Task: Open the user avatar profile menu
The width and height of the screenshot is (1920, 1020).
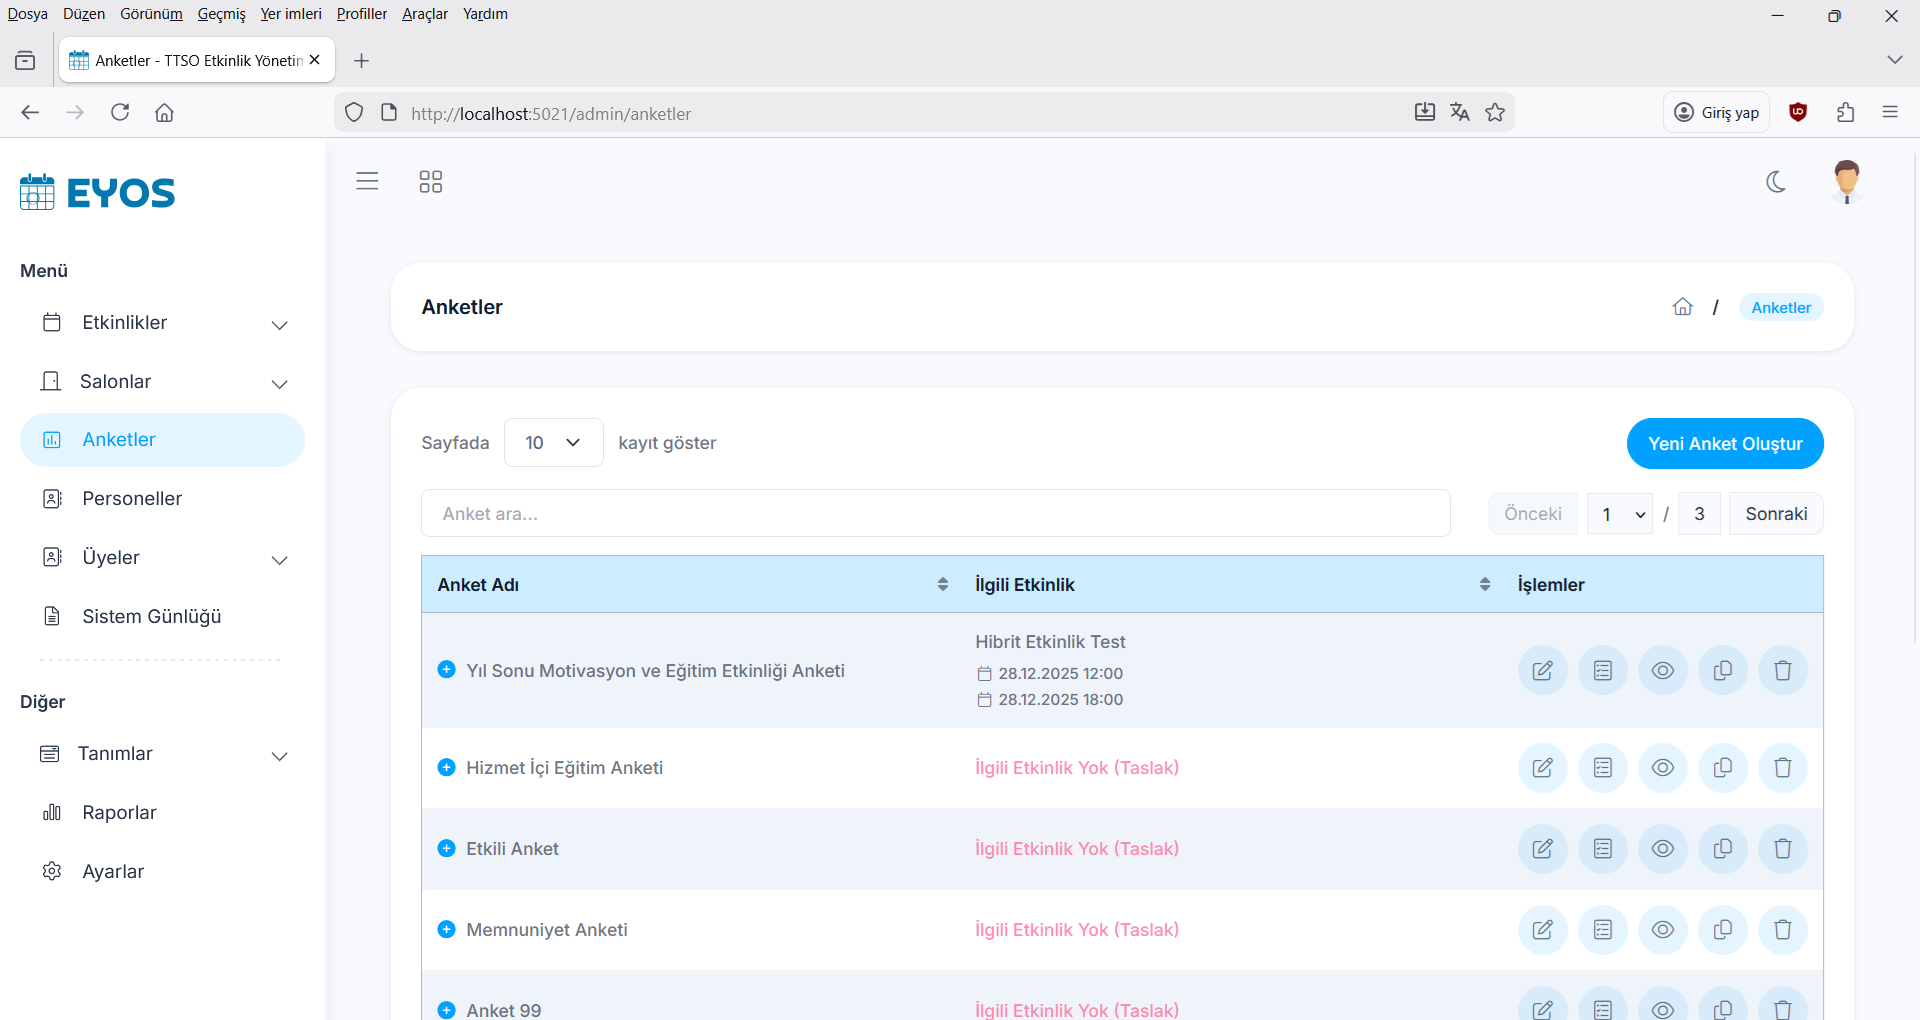Action: (1846, 181)
